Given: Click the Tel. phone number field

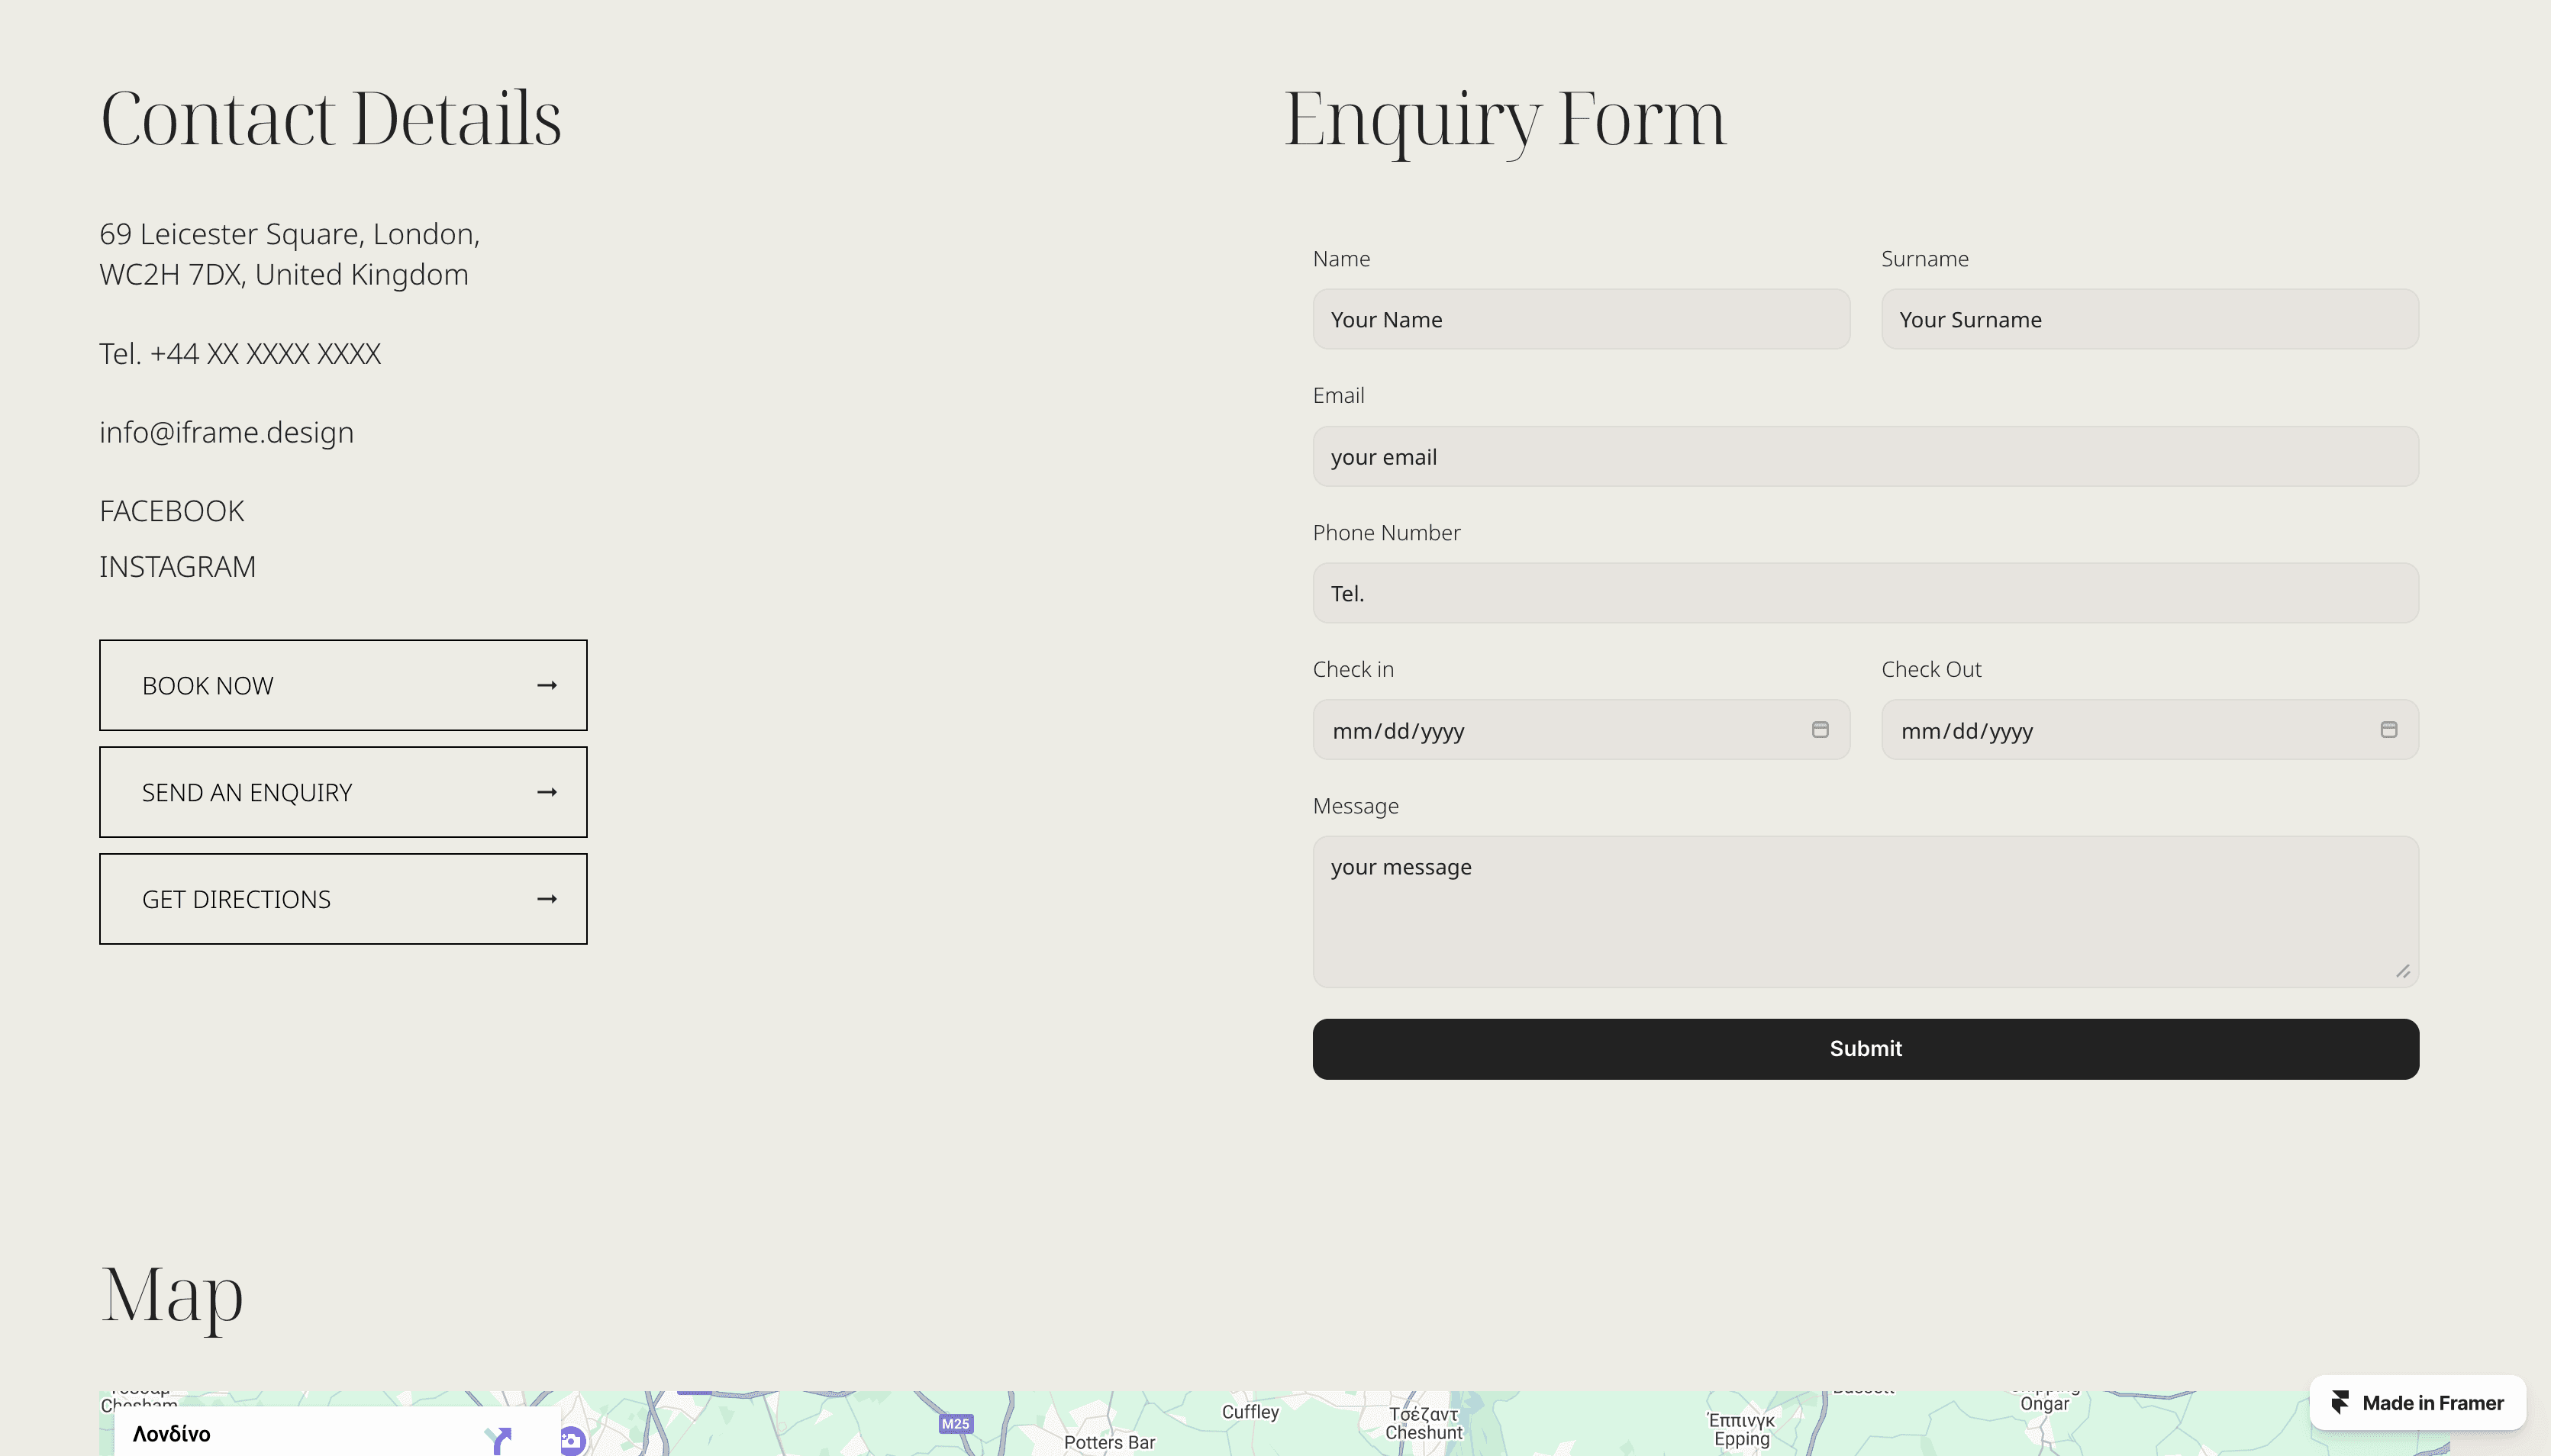Looking at the screenshot, I should (1865, 594).
